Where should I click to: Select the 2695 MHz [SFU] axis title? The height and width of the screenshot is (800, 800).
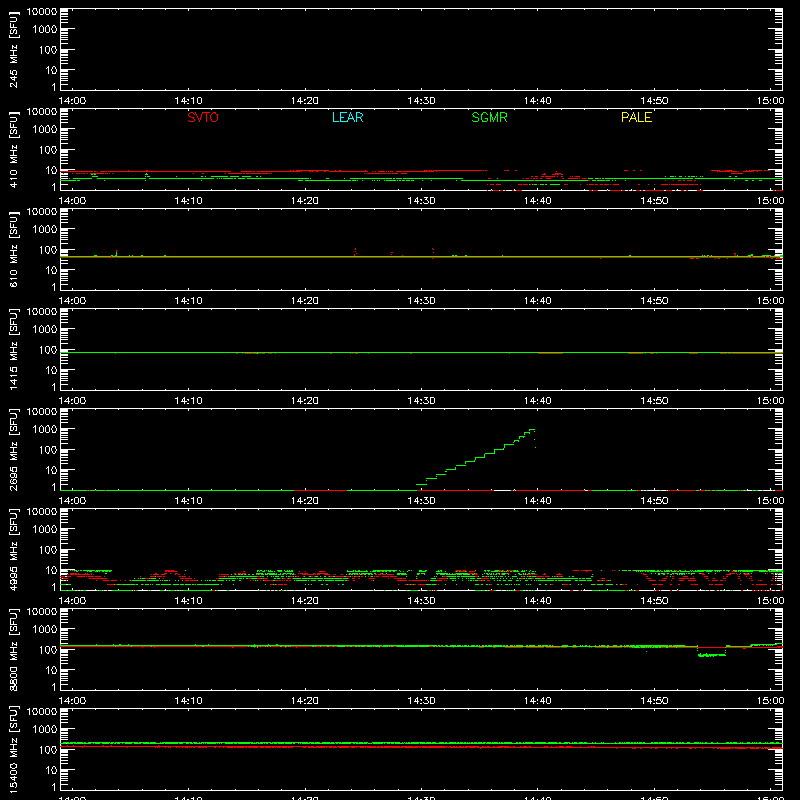[x=14, y=449]
